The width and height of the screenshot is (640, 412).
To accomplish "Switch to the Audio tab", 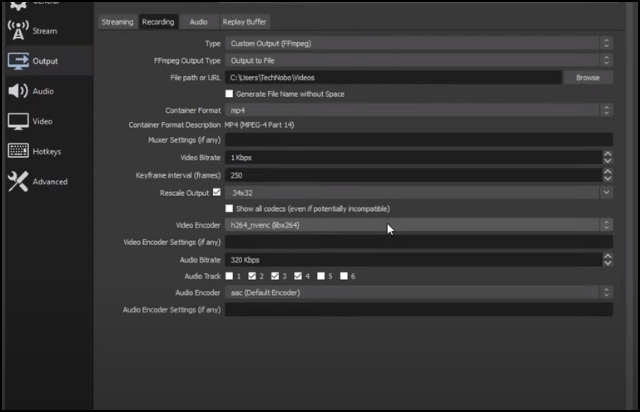I will click(198, 22).
